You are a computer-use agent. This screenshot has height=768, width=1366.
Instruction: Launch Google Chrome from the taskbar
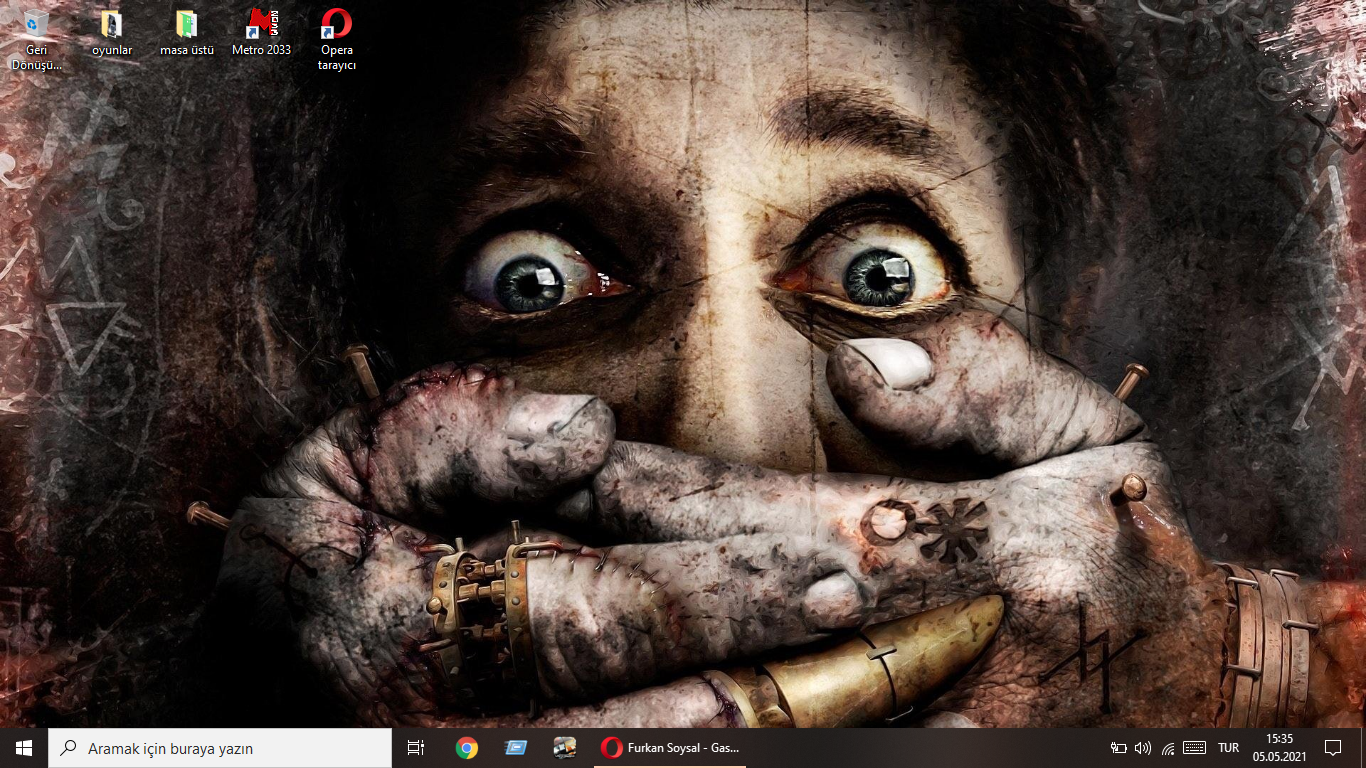pyautogui.click(x=464, y=747)
